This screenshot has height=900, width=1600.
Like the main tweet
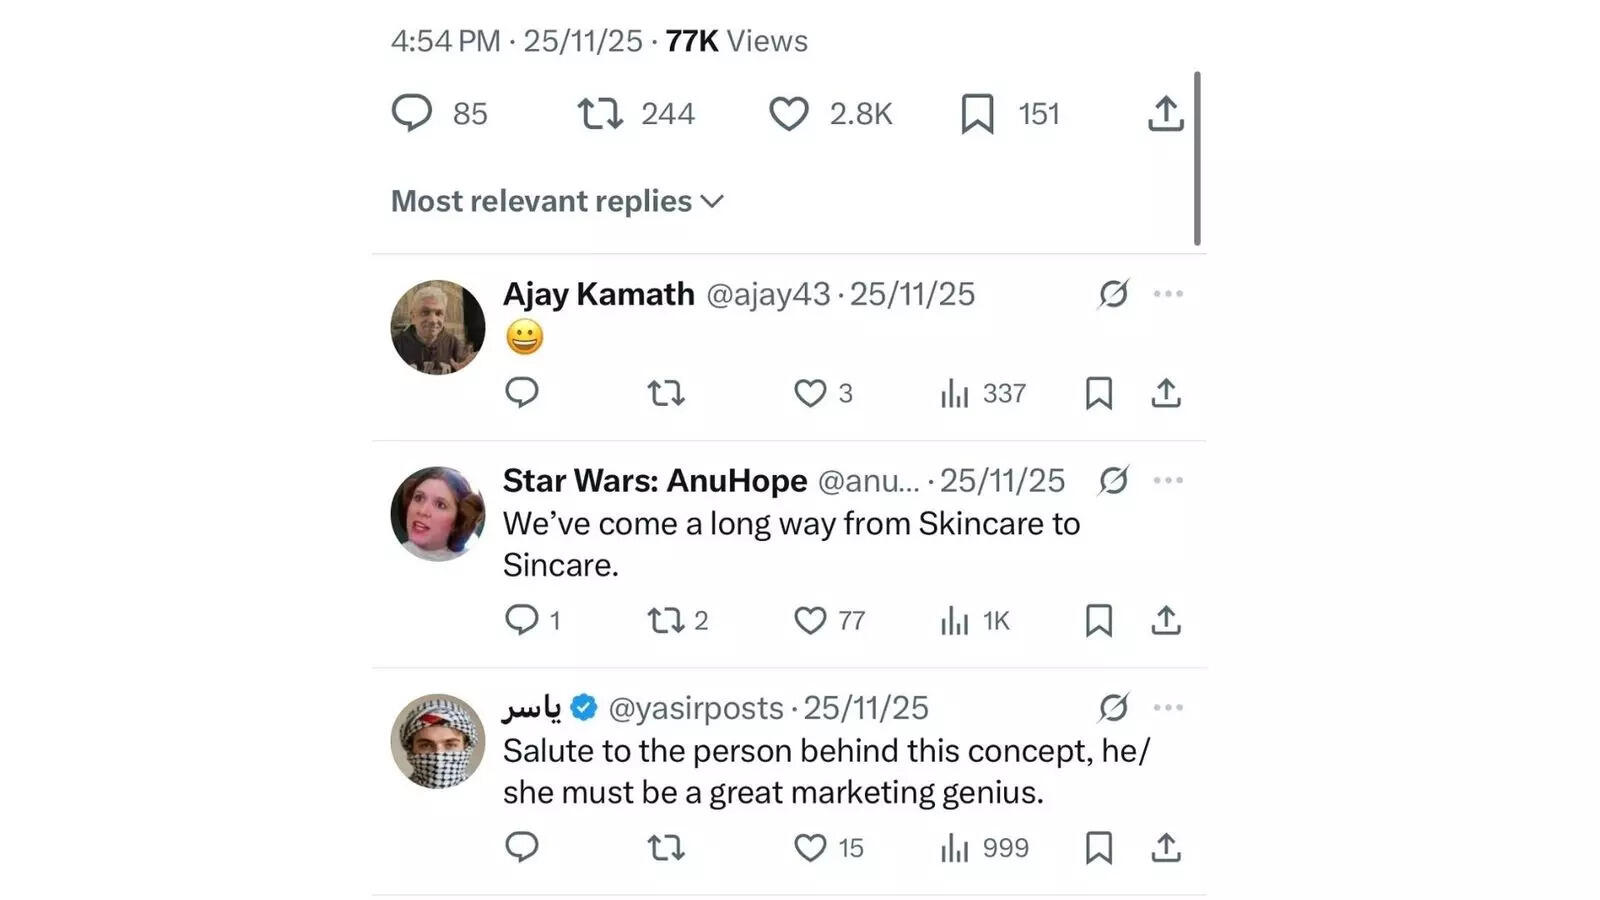point(789,113)
